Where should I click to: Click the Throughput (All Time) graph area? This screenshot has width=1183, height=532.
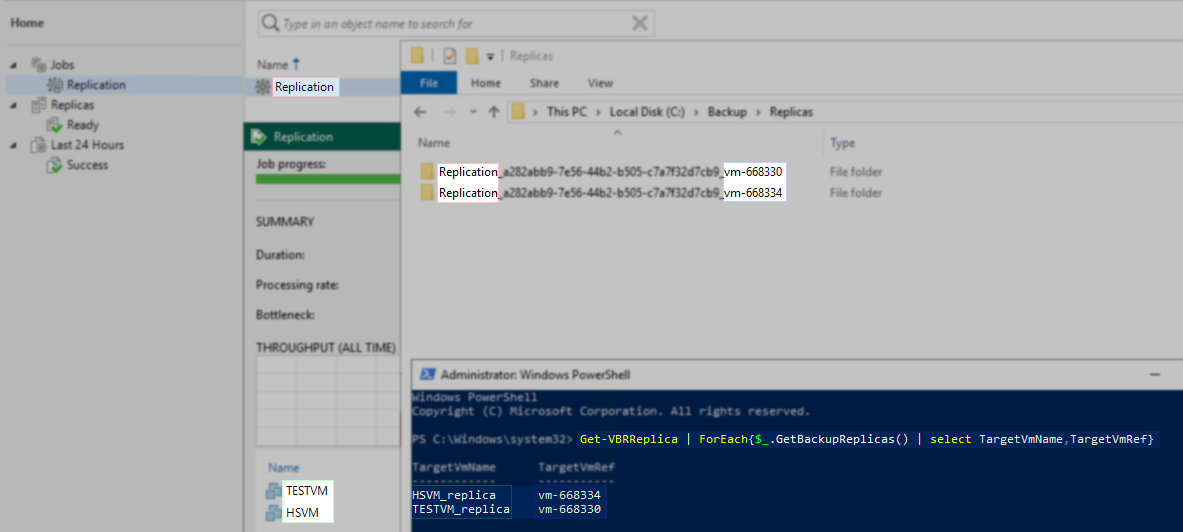point(327,401)
